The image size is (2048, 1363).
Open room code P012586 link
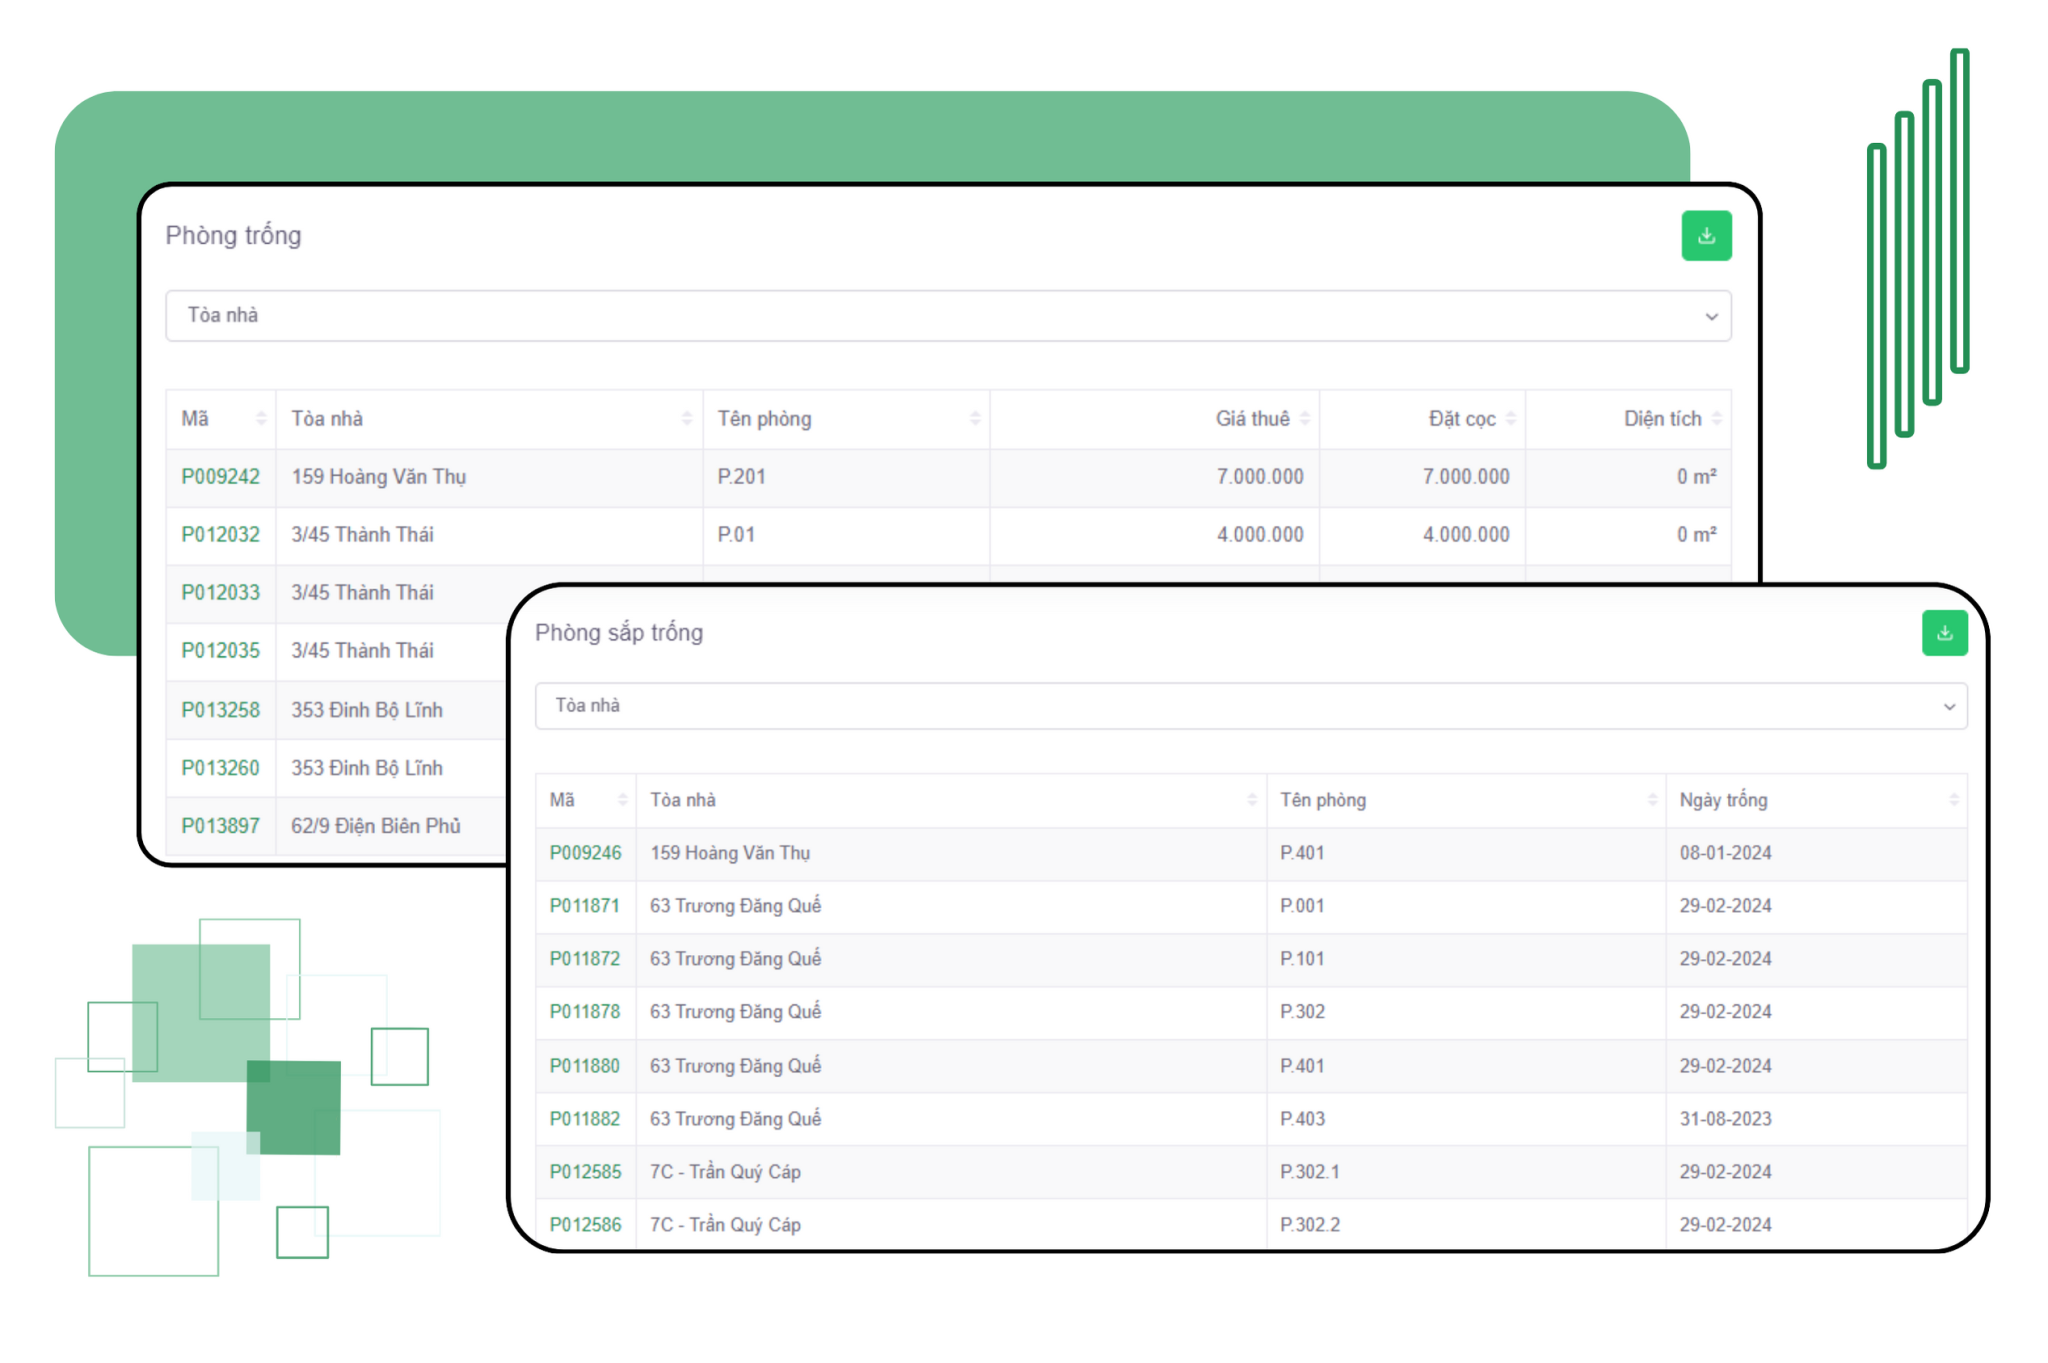[585, 1225]
